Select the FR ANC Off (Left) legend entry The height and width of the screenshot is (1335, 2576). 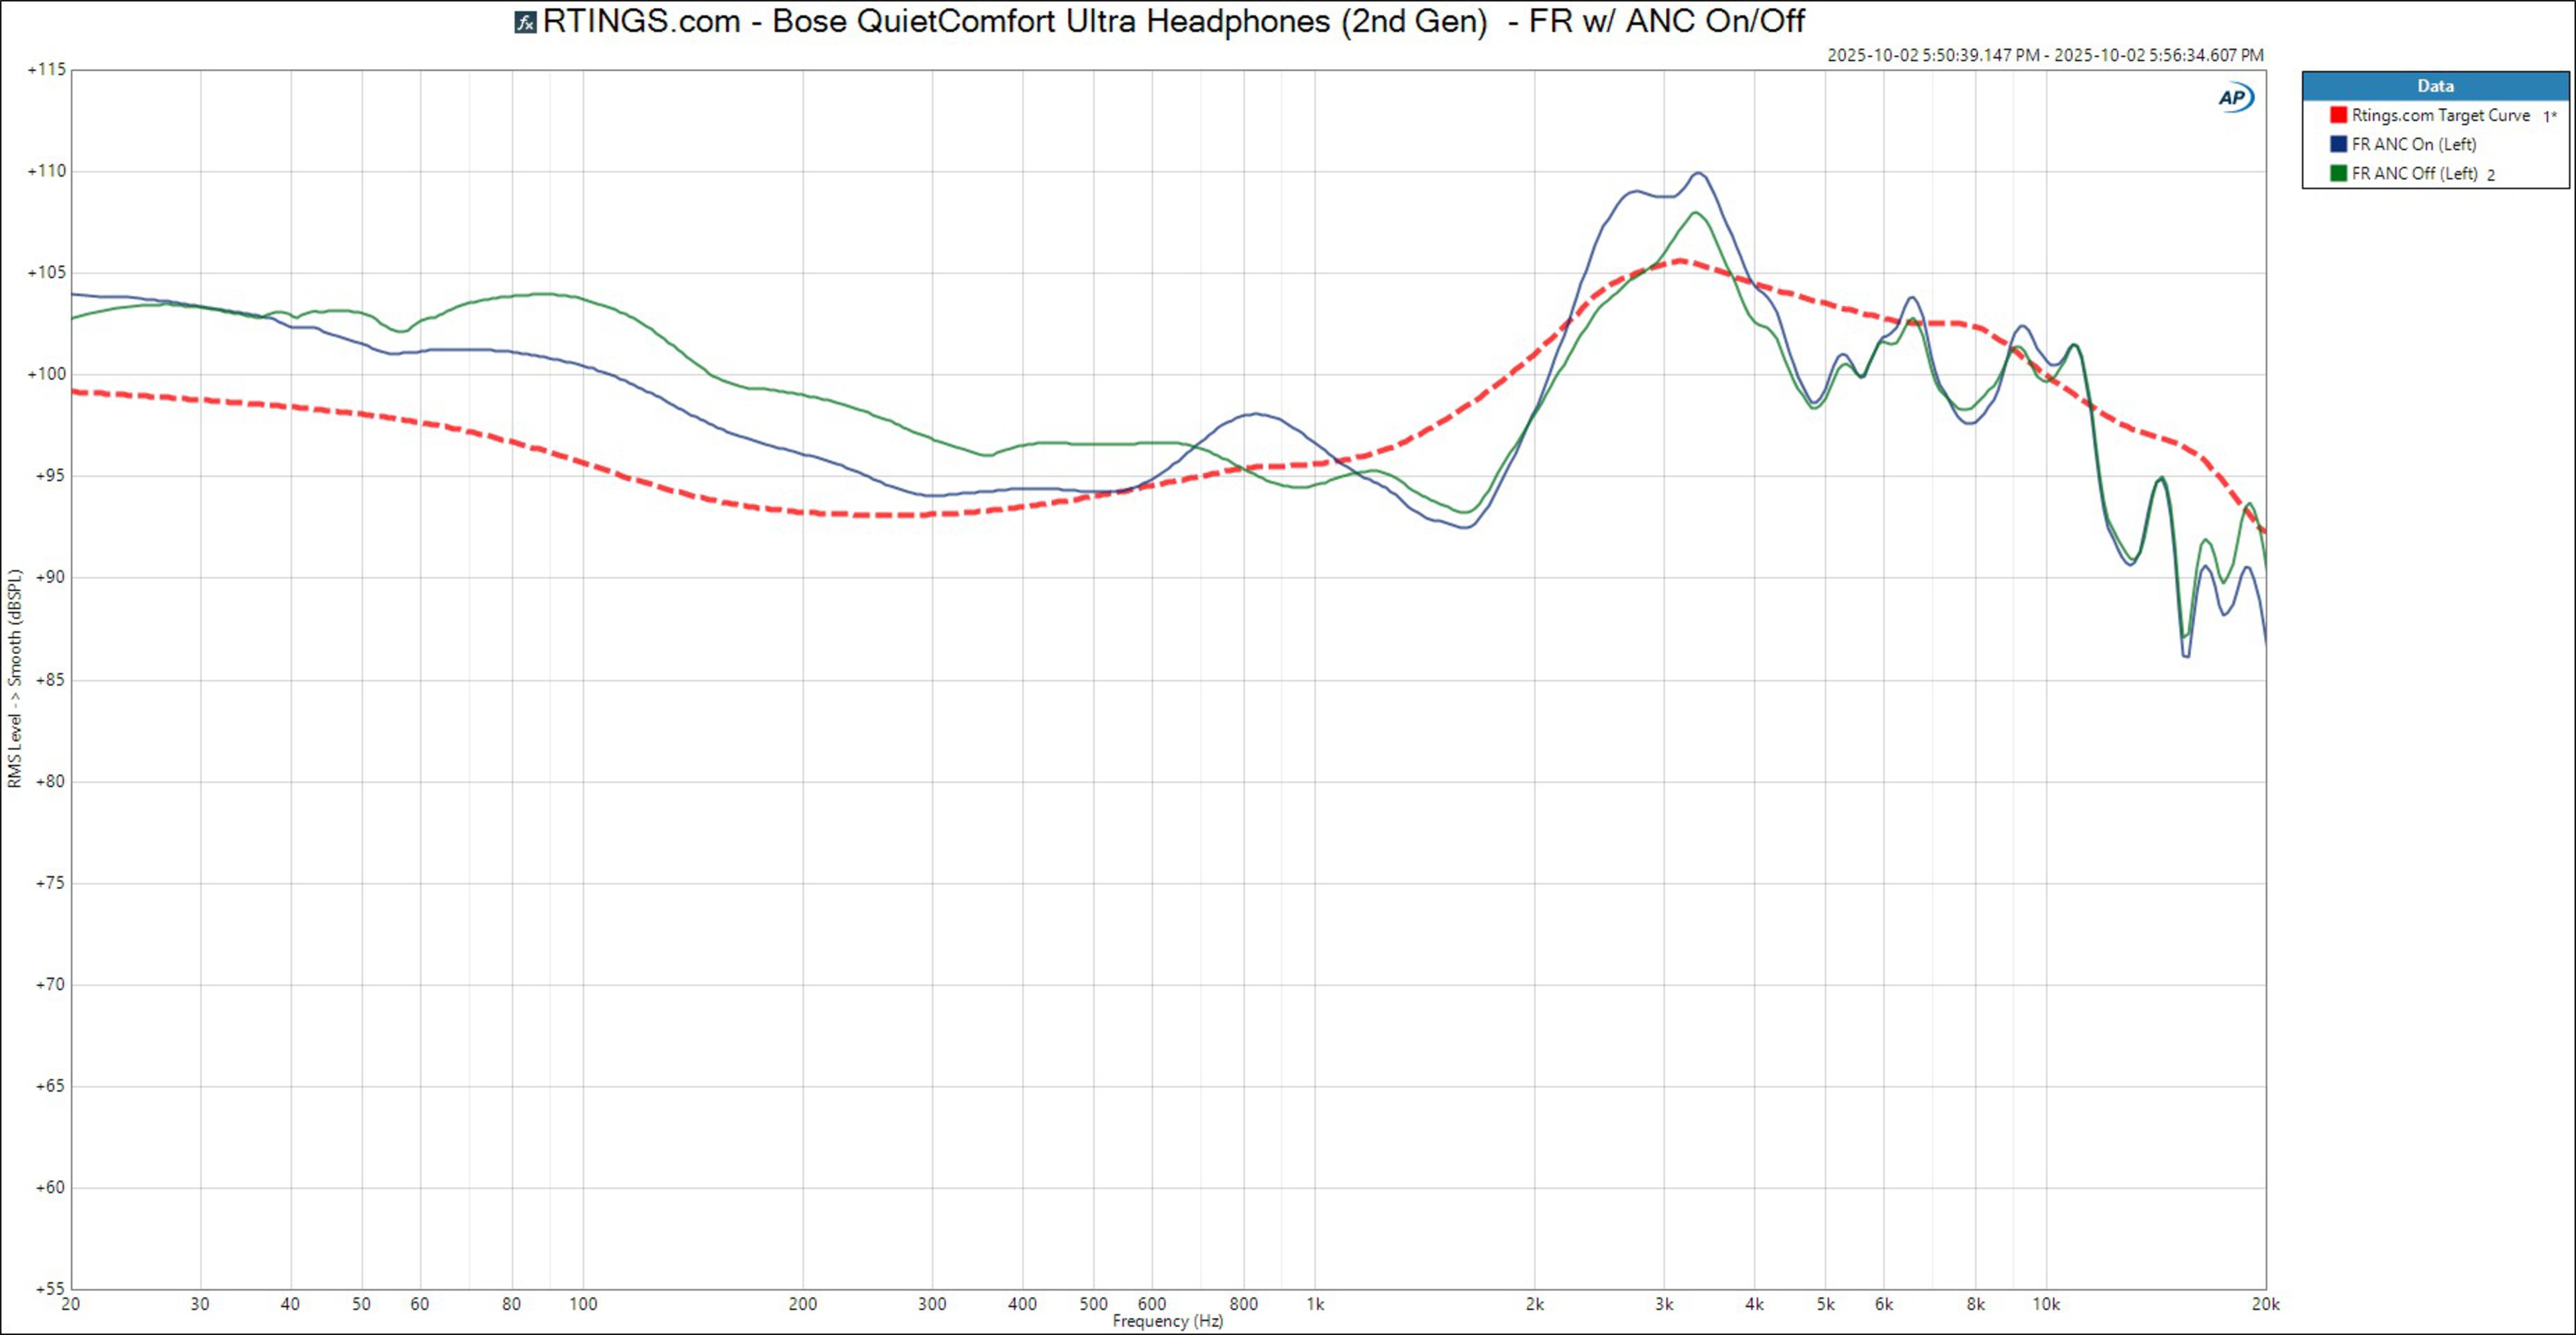pyautogui.click(x=2414, y=174)
